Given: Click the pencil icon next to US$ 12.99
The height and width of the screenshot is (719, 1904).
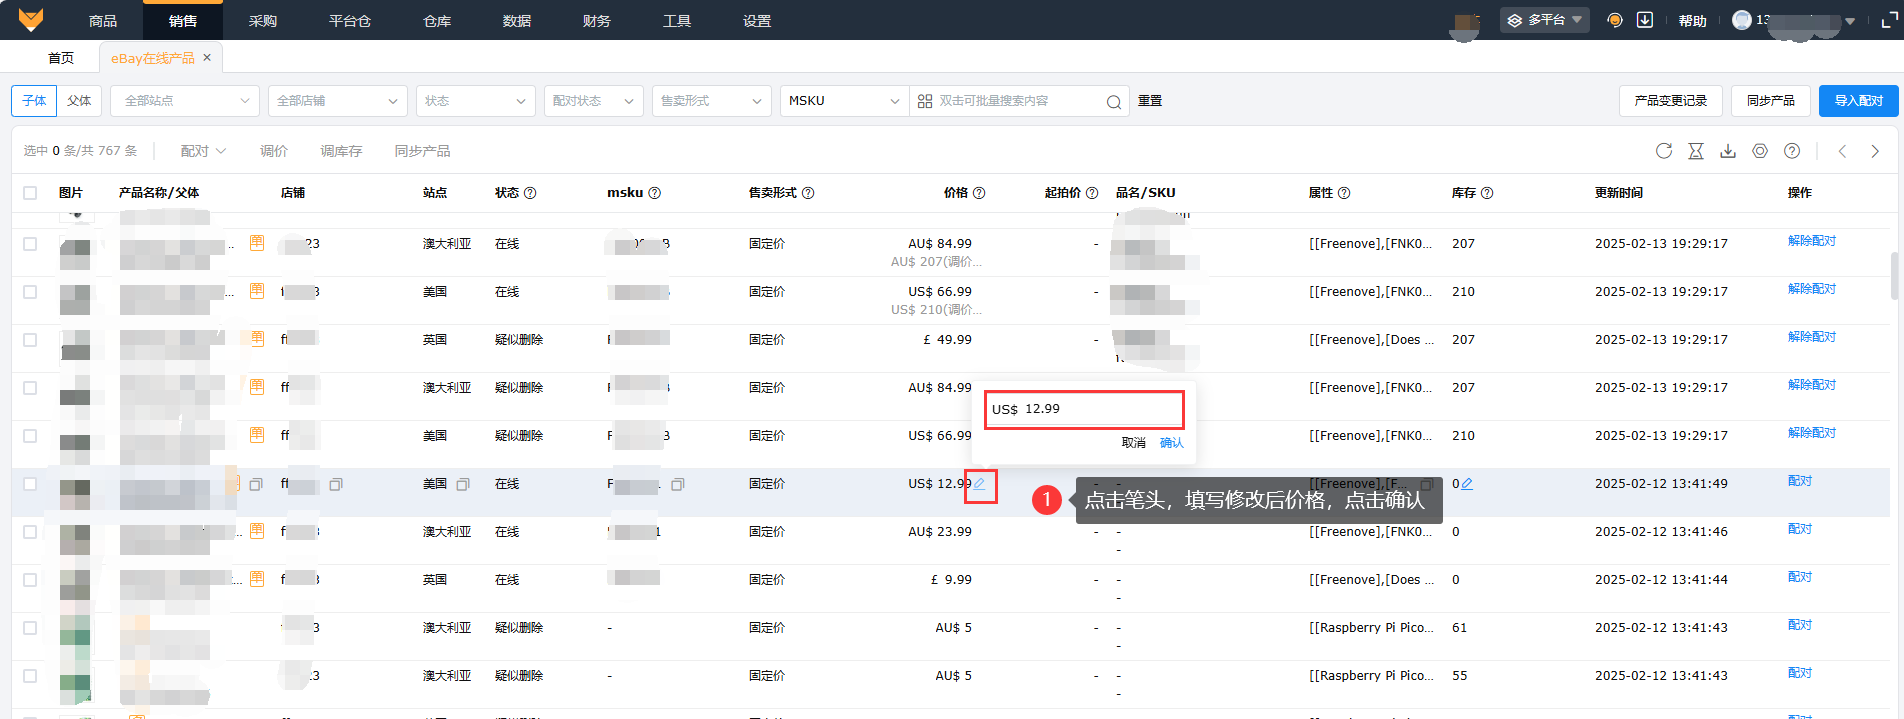Looking at the screenshot, I should pyautogui.click(x=980, y=484).
